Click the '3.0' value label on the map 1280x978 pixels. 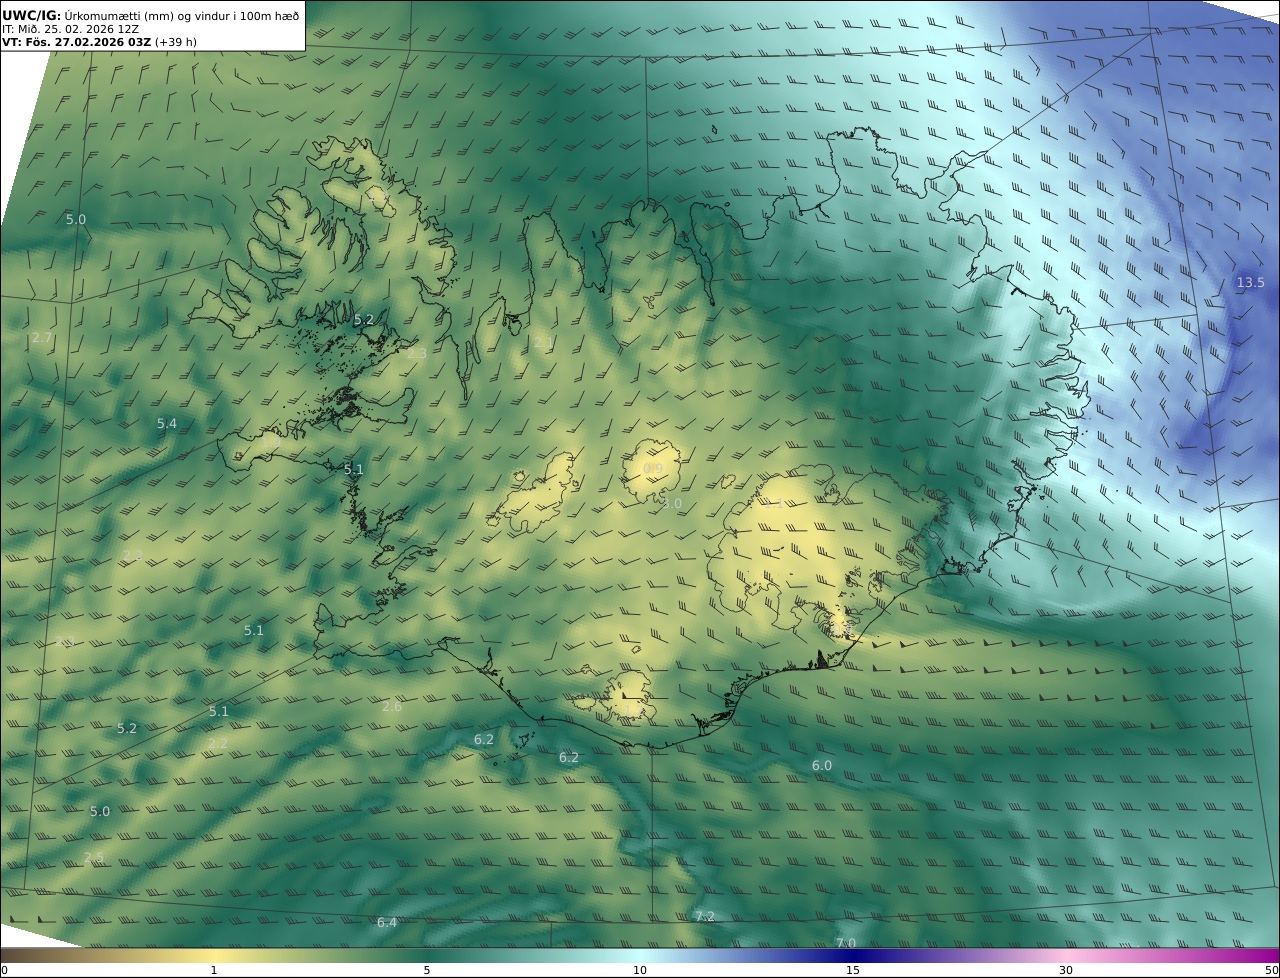tap(672, 503)
